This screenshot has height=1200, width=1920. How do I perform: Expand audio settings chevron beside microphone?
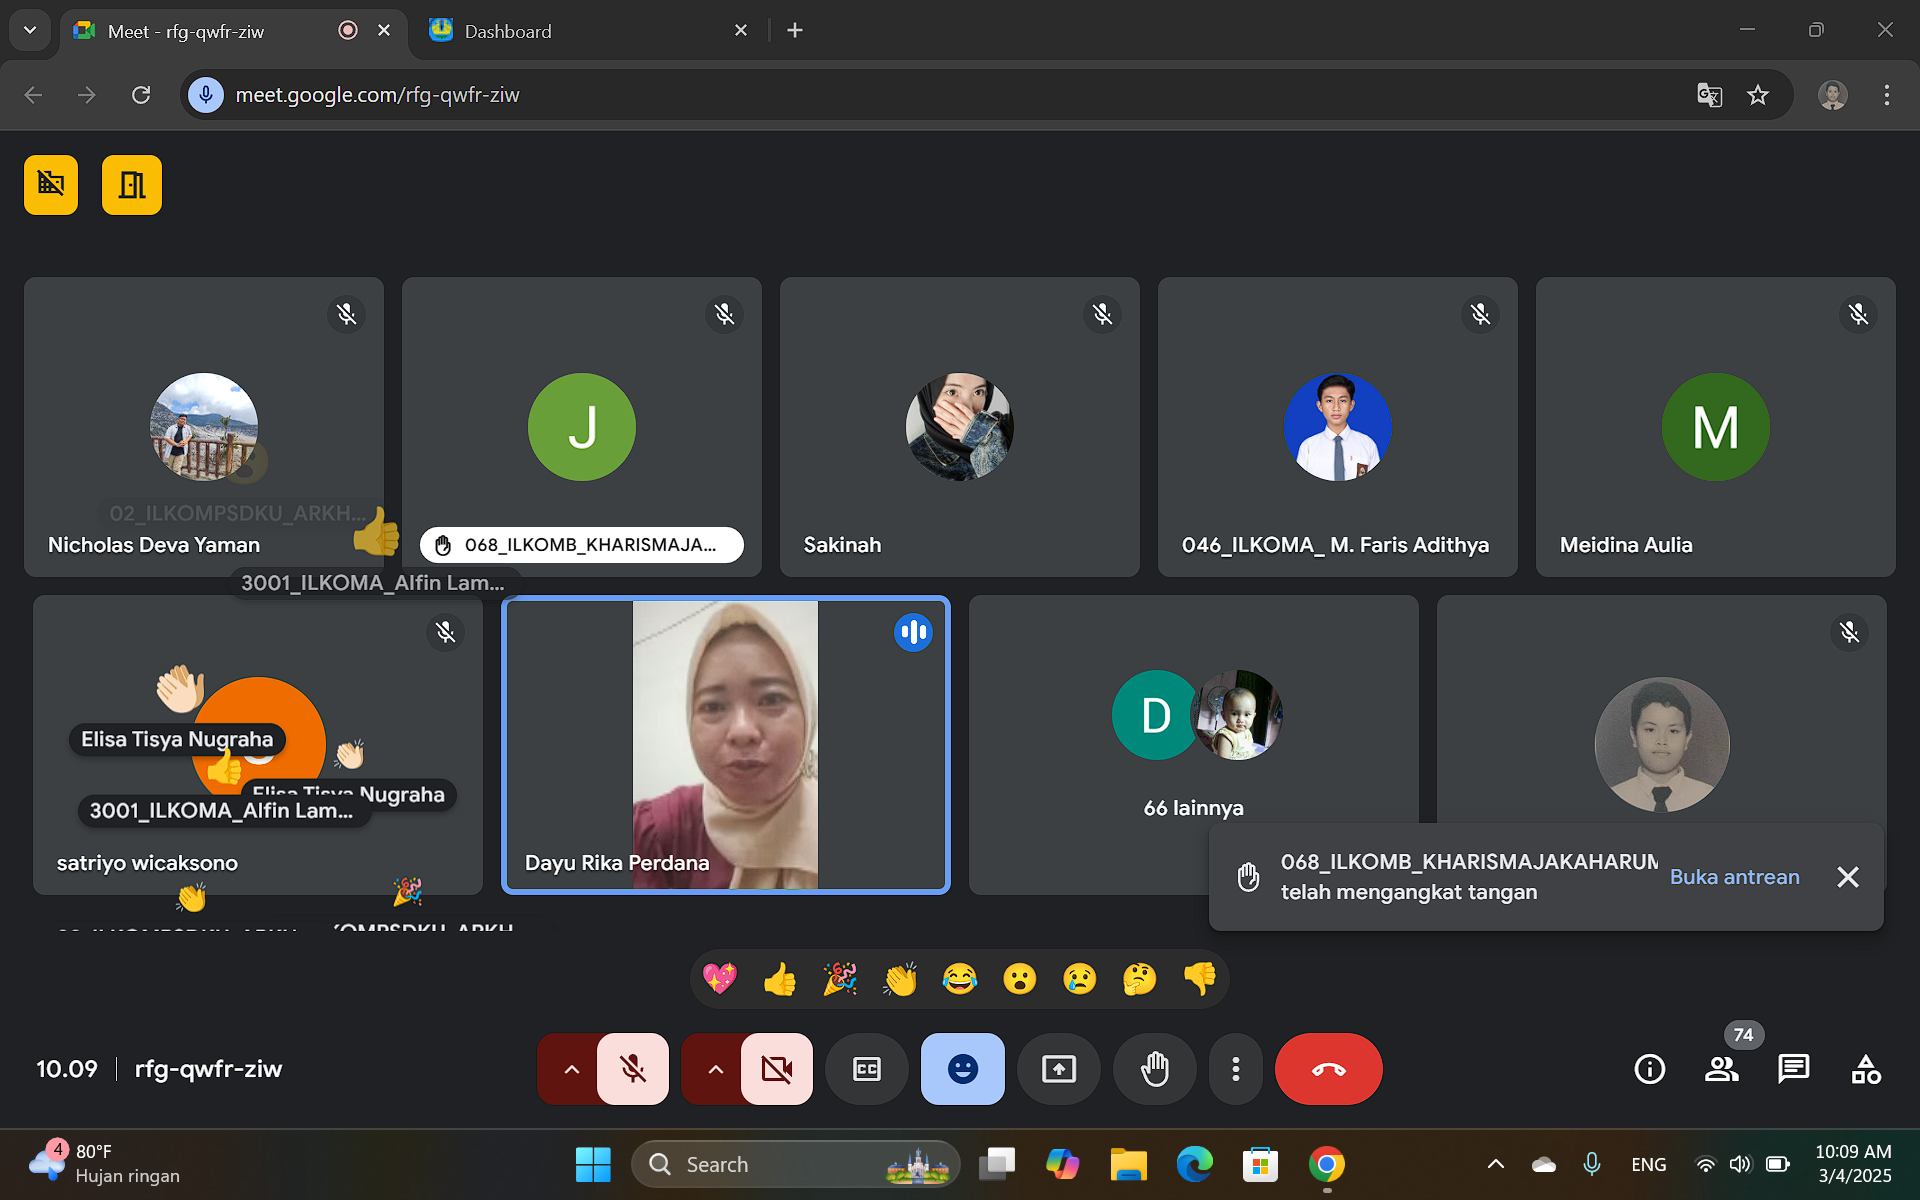[x=571, y=1069]
